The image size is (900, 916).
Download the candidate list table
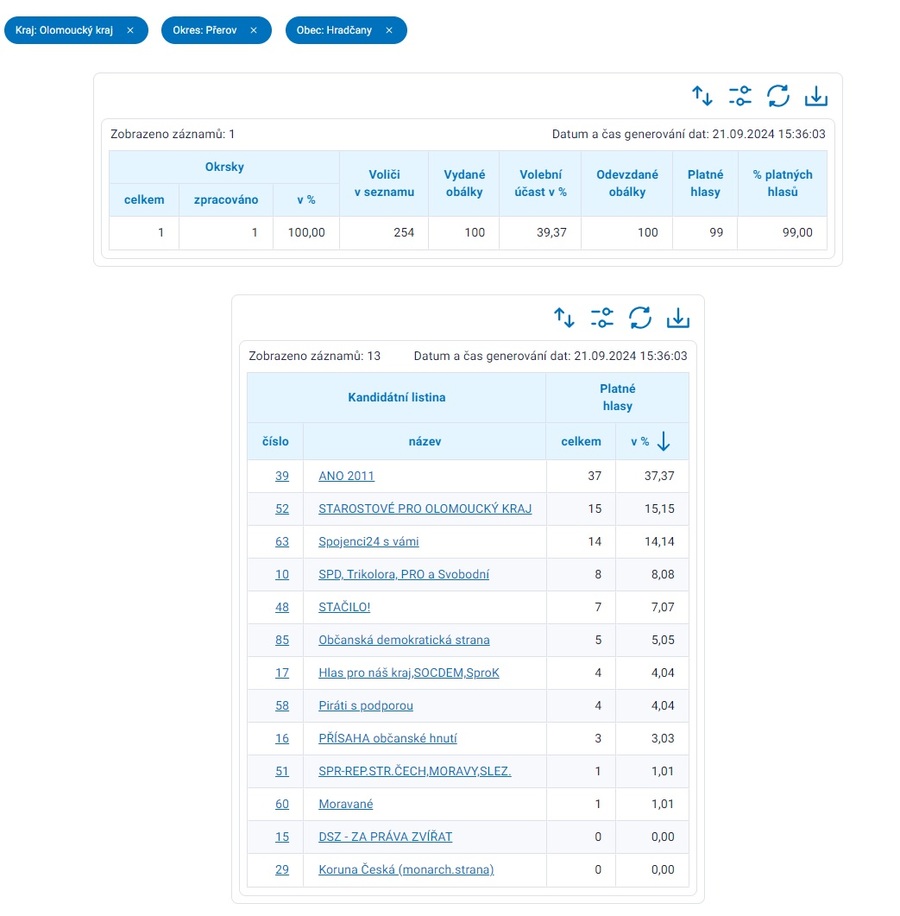[x=678, y=318]
